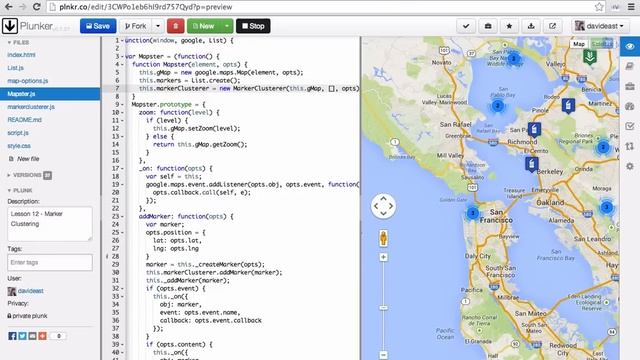Open index.html in the file list
Screen dimensions: 640x360
(x=21, y=55)
